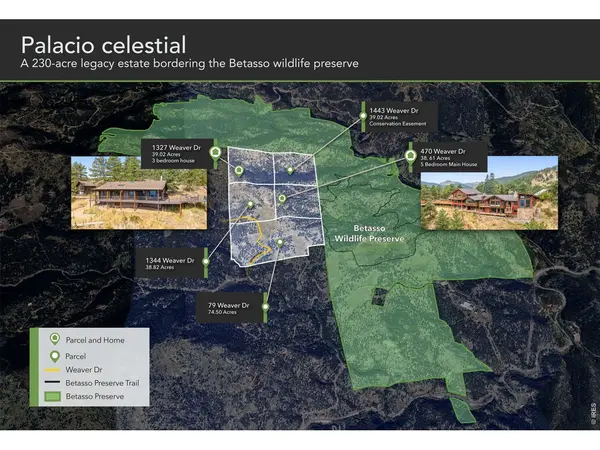Click the Betasso Preserve Trail legend text
Image resolution: width=600 pixels, height=450 pixels.
click(103, 383)
